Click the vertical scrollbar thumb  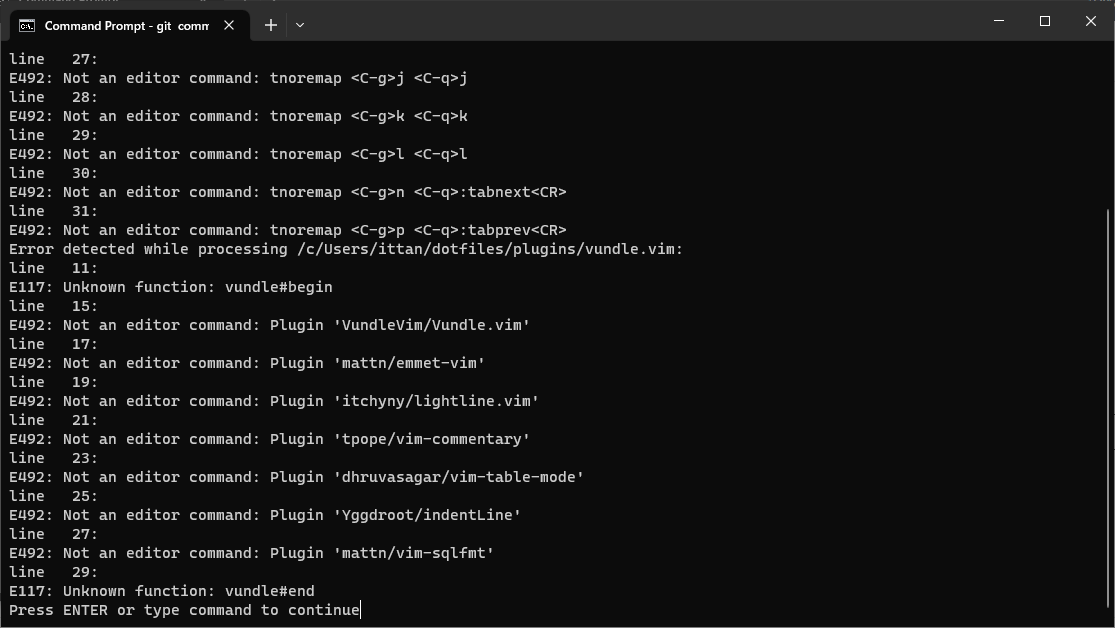[x=1109, y=415]
